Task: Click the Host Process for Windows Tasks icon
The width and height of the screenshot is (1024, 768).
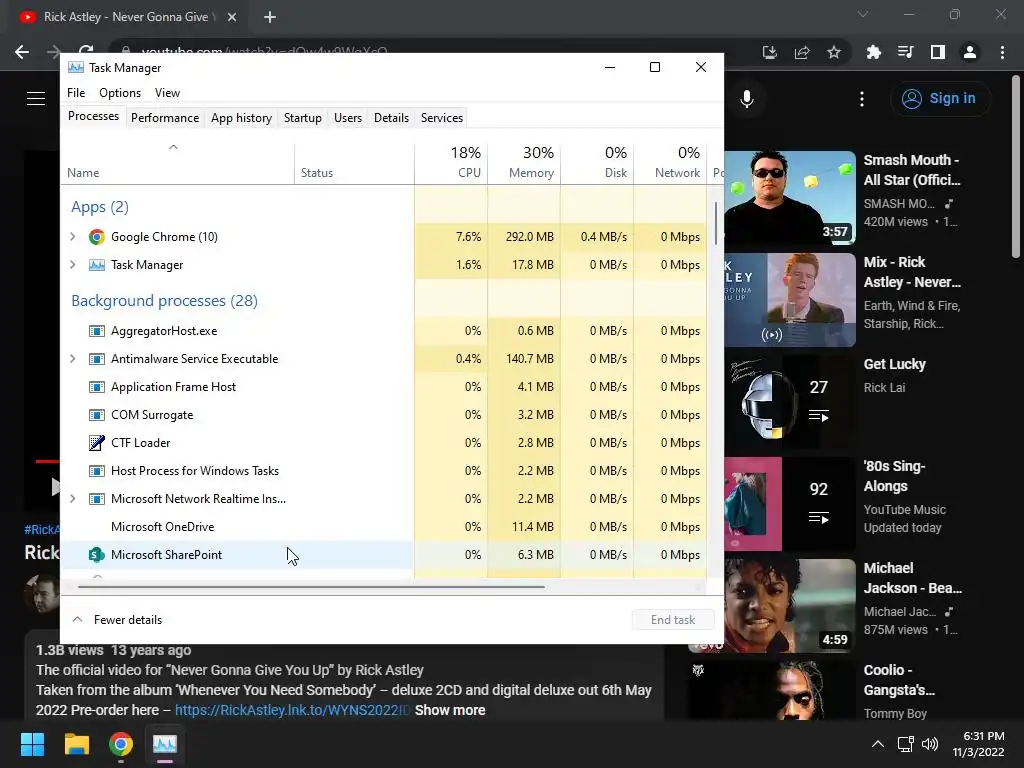Action: [97, 471]
